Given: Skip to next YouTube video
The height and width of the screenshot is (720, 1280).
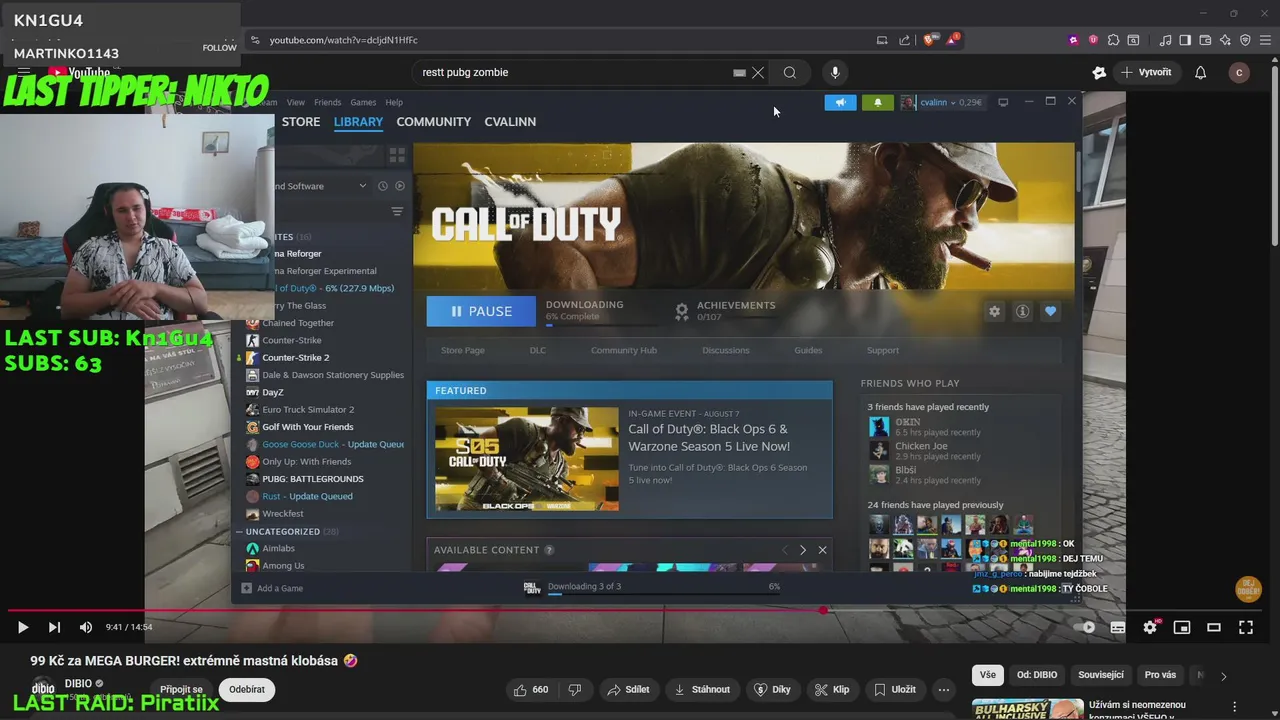Looking at the screenshot, I should pos(54,627).
